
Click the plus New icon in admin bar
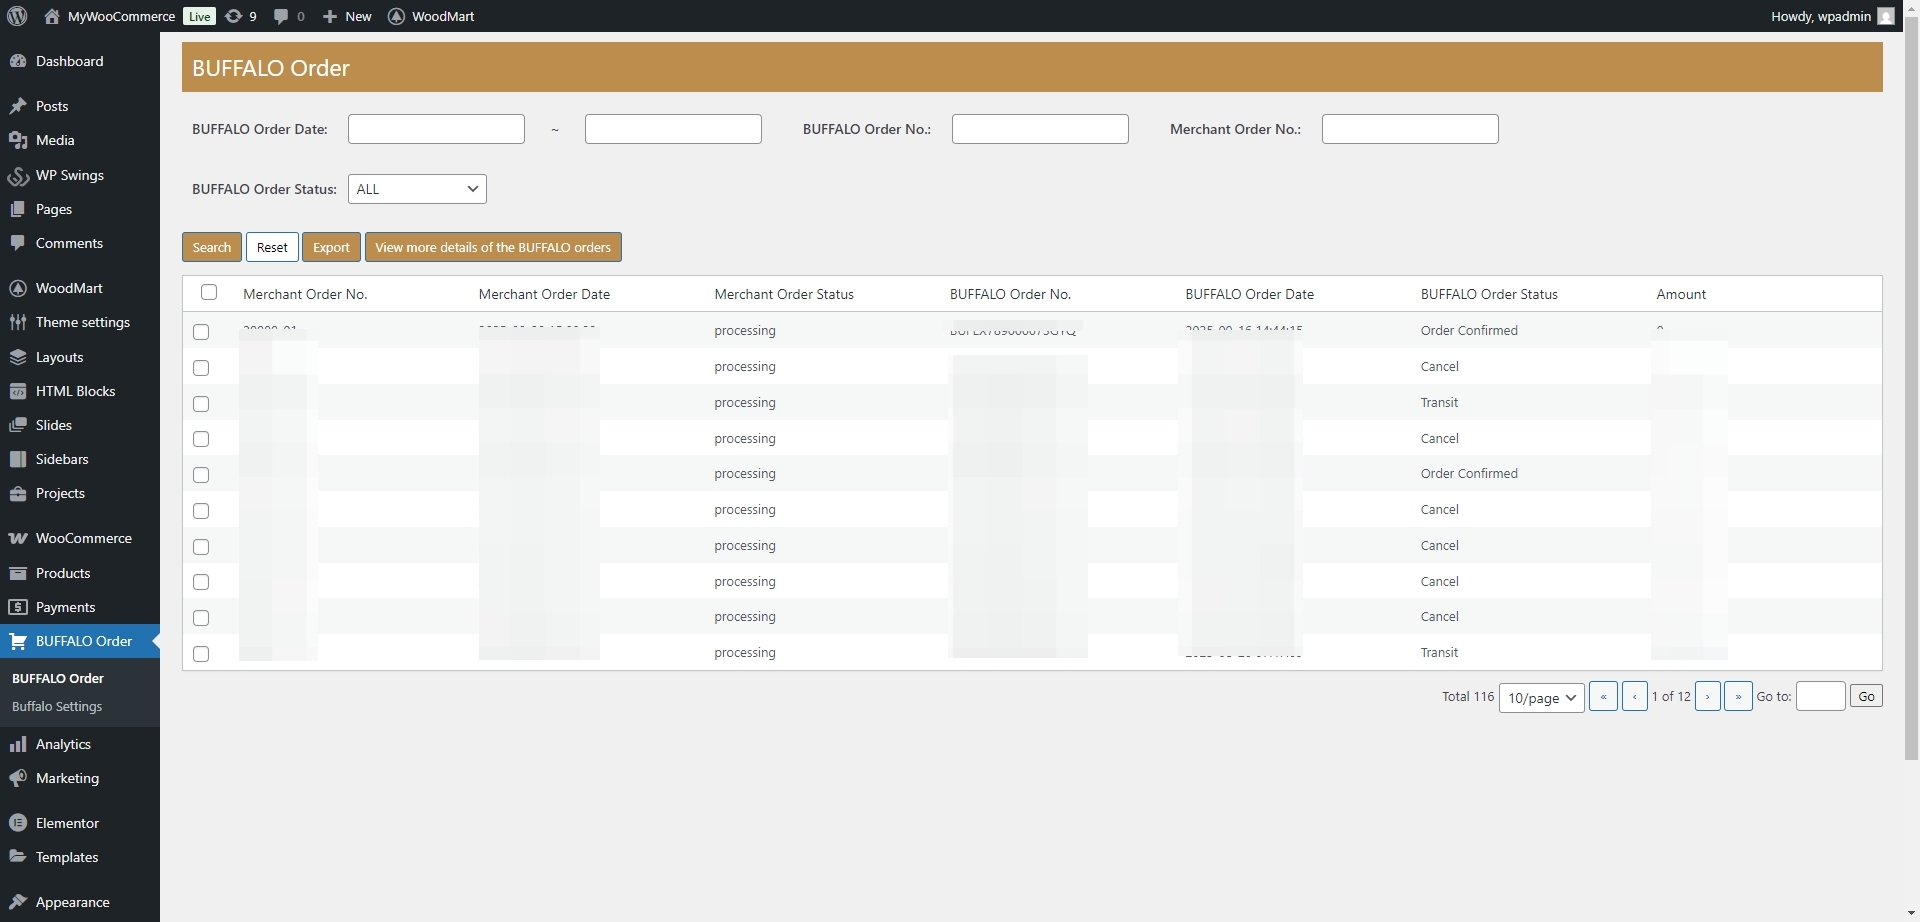click(330, 16)
